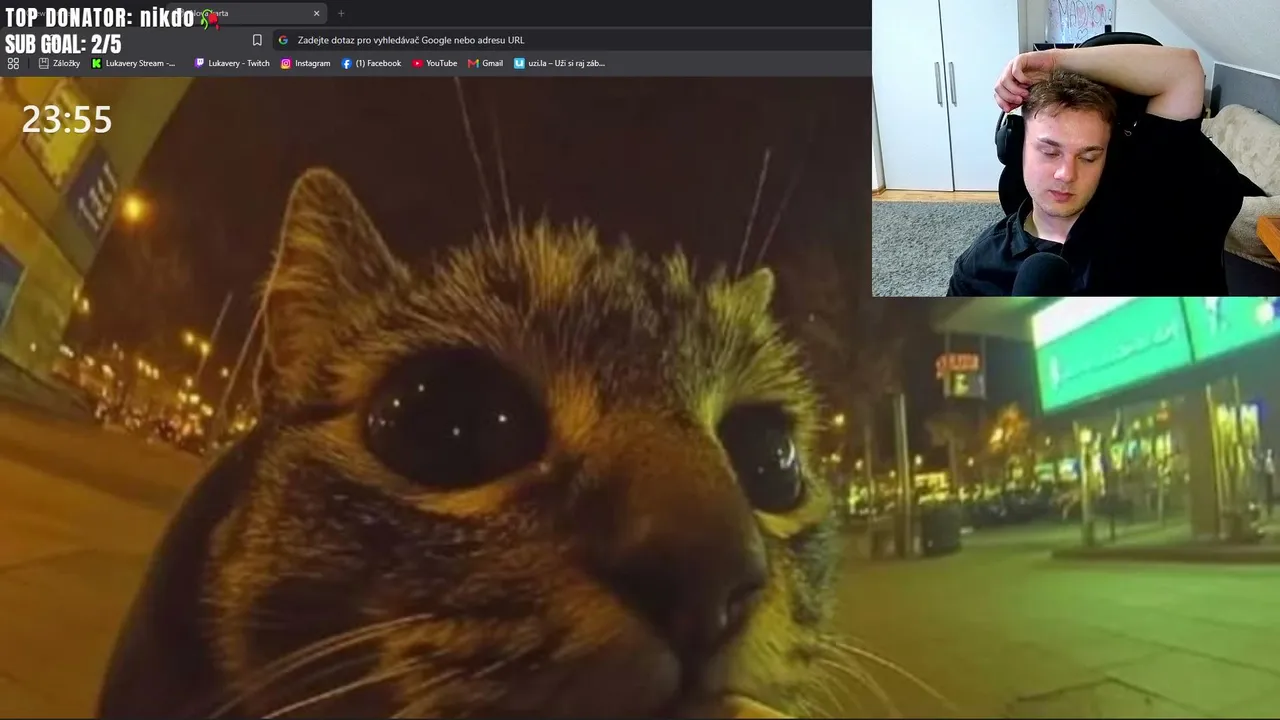Close the Nová karta browser tab
Screen dimensions: 1280x720
point(317,13)
